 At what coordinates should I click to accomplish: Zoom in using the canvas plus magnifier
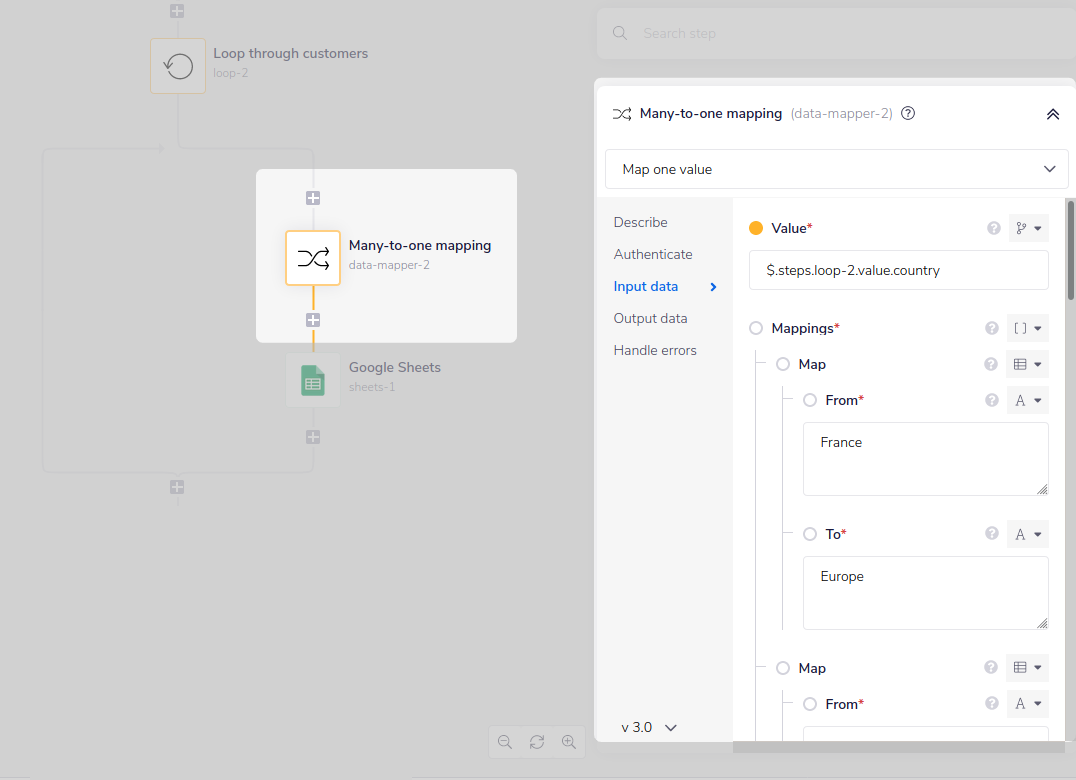click(x=569, y=741)
